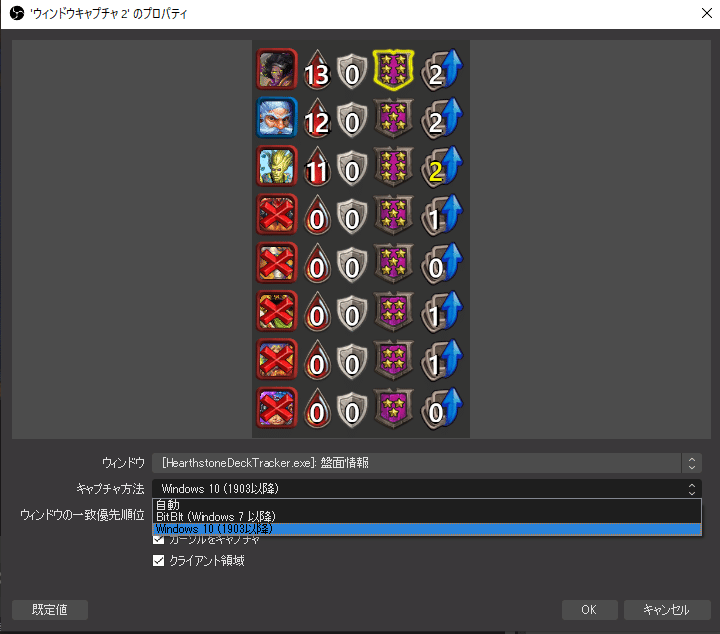
Task: Close the properties dialog window
Action: (707, 13)
